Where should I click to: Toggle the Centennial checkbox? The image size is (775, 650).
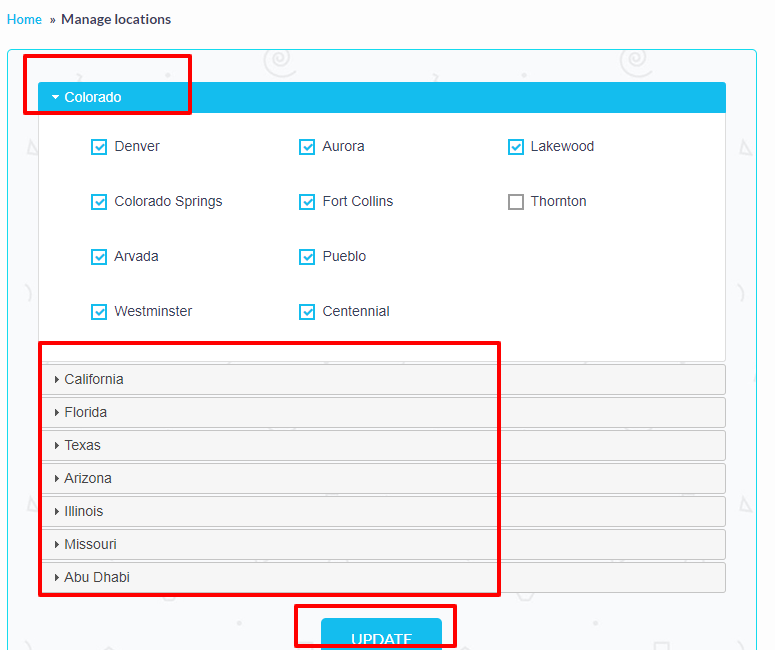point(307,312)
